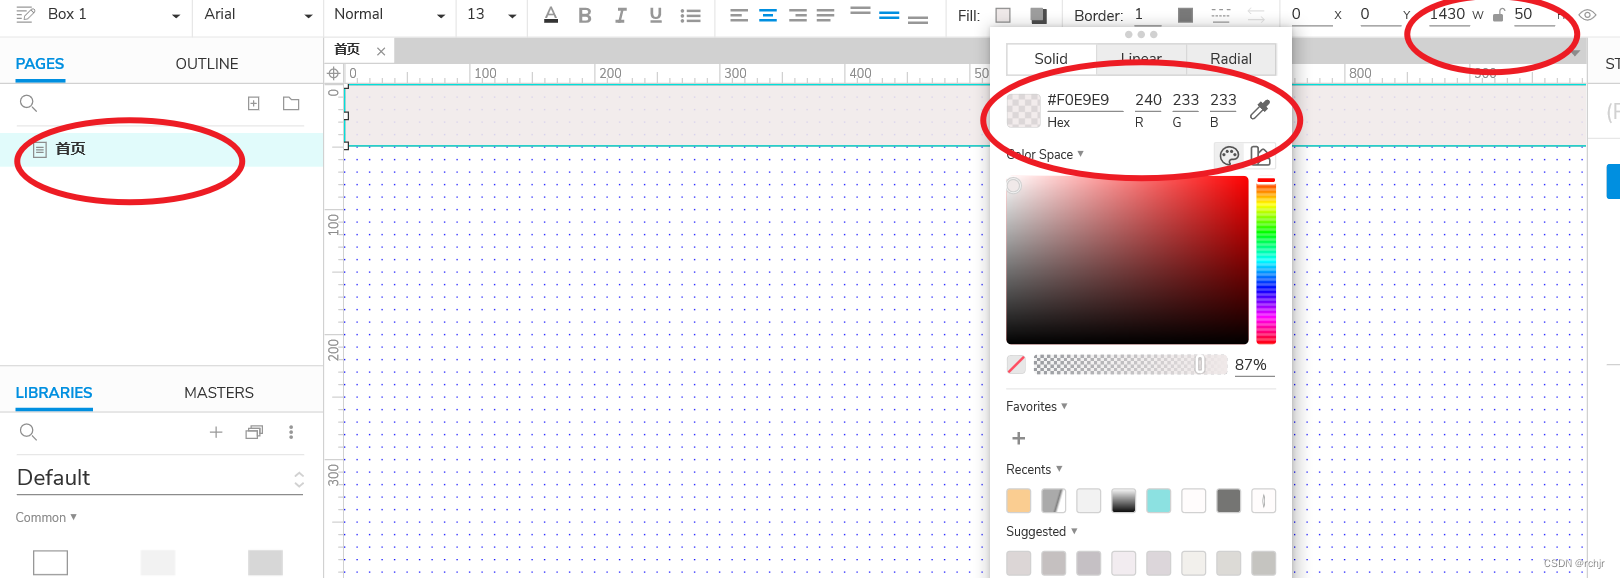The width and height of the screenshot is (1620, 578).
Task: Click the style editor icon beside Box 1
Action: pos(26,14)
